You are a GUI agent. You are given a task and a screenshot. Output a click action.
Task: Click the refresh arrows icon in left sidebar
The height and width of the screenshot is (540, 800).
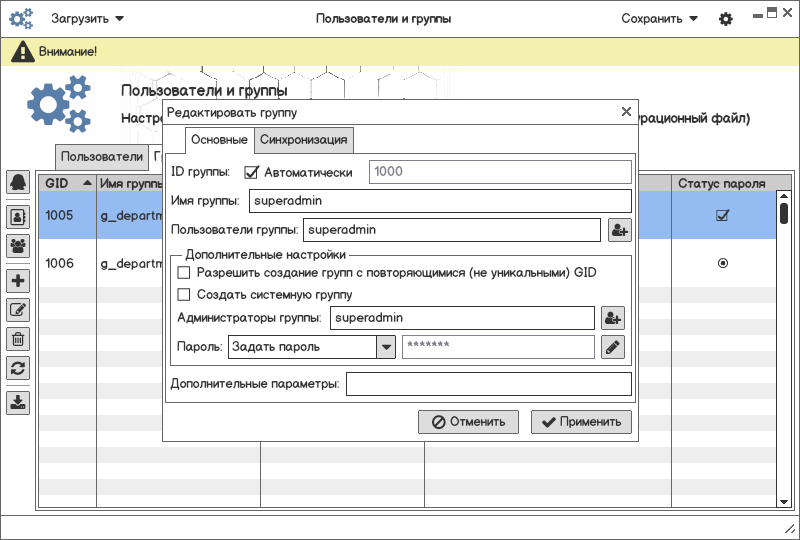pos(18,368)
